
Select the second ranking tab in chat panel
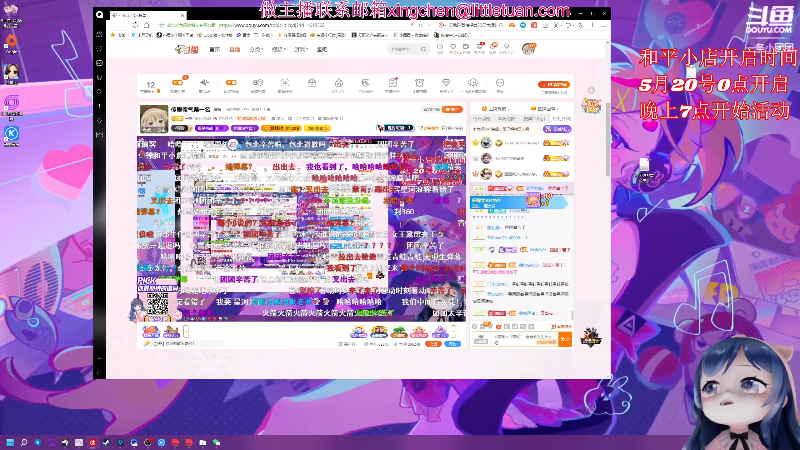click(507, 119)
